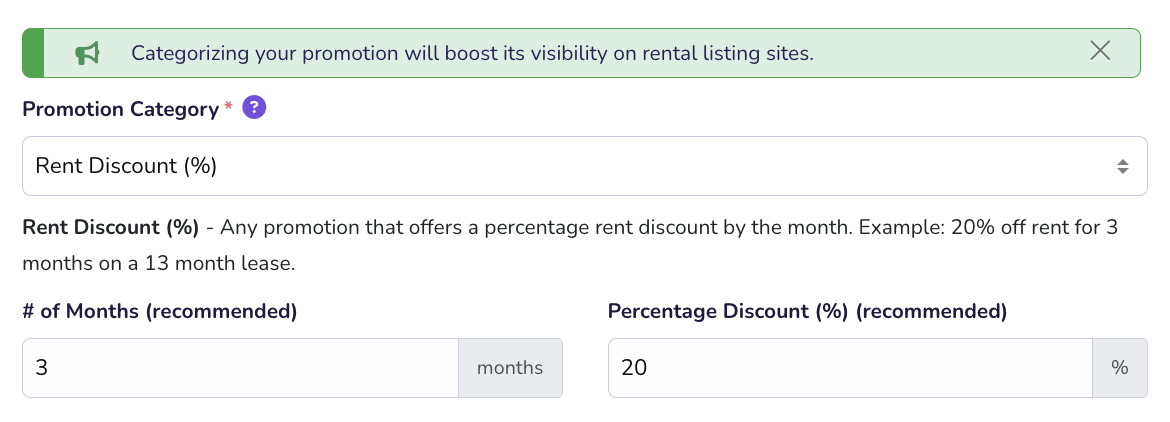The width and height of the screenshot is (1170, 422).
Task: Focus the number of months input field
Action: [x=240, y=368]
